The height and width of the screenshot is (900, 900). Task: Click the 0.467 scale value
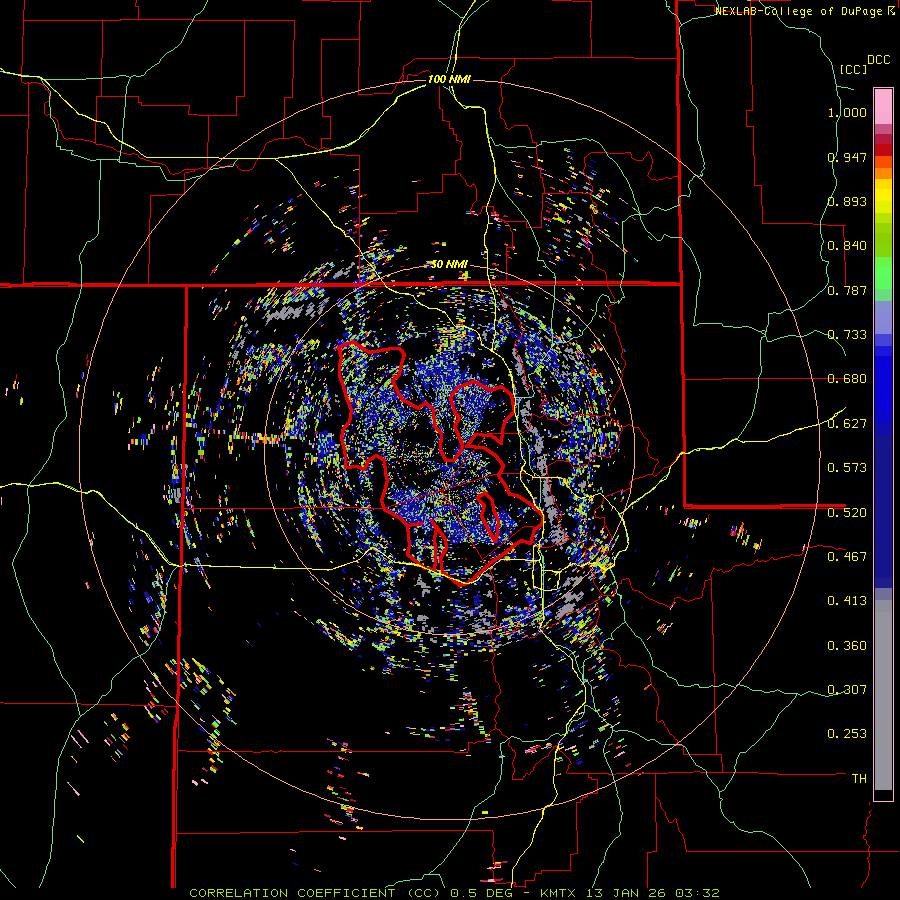(847, 557)
